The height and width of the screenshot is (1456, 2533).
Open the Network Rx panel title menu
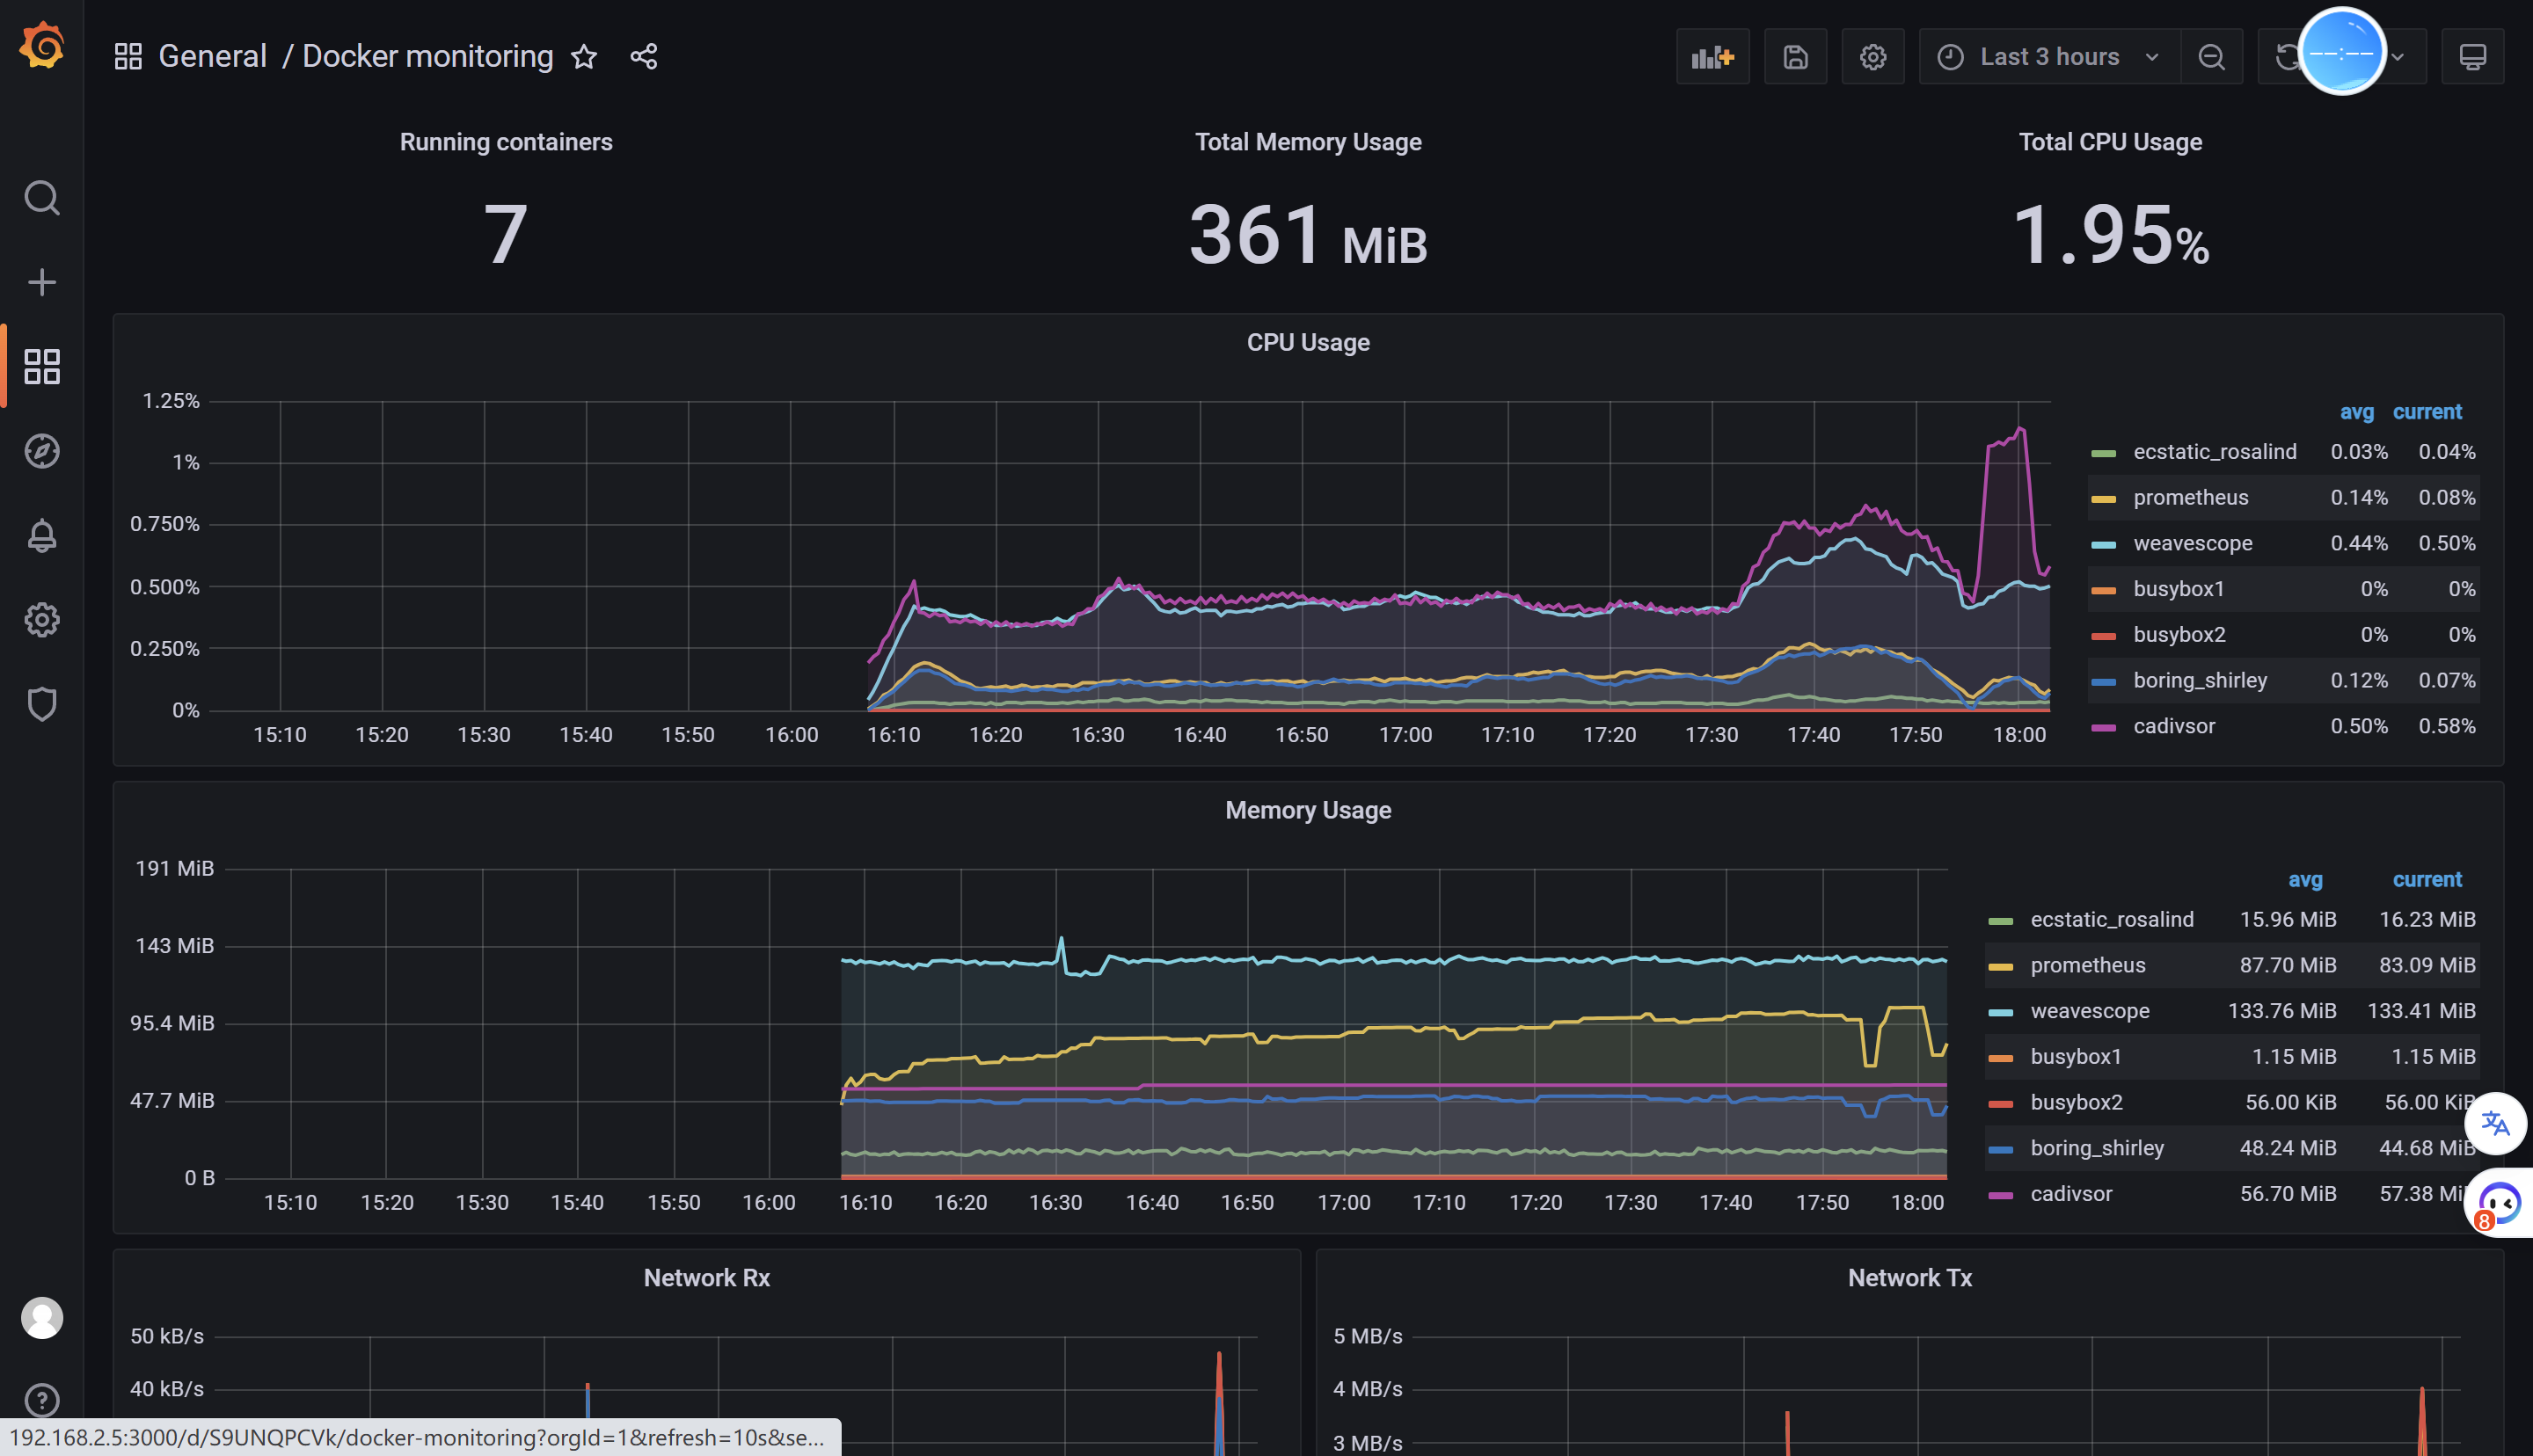(707, 1278)
